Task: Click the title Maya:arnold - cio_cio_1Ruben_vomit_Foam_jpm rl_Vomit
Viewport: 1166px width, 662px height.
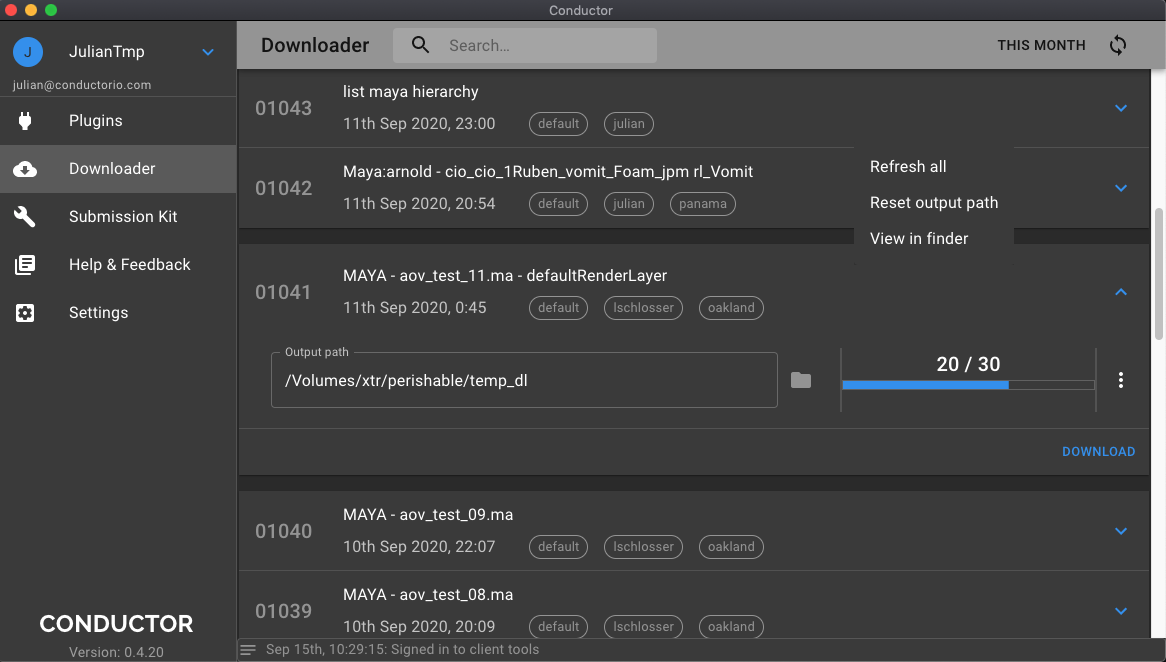Action: click(x=548, y=172)
